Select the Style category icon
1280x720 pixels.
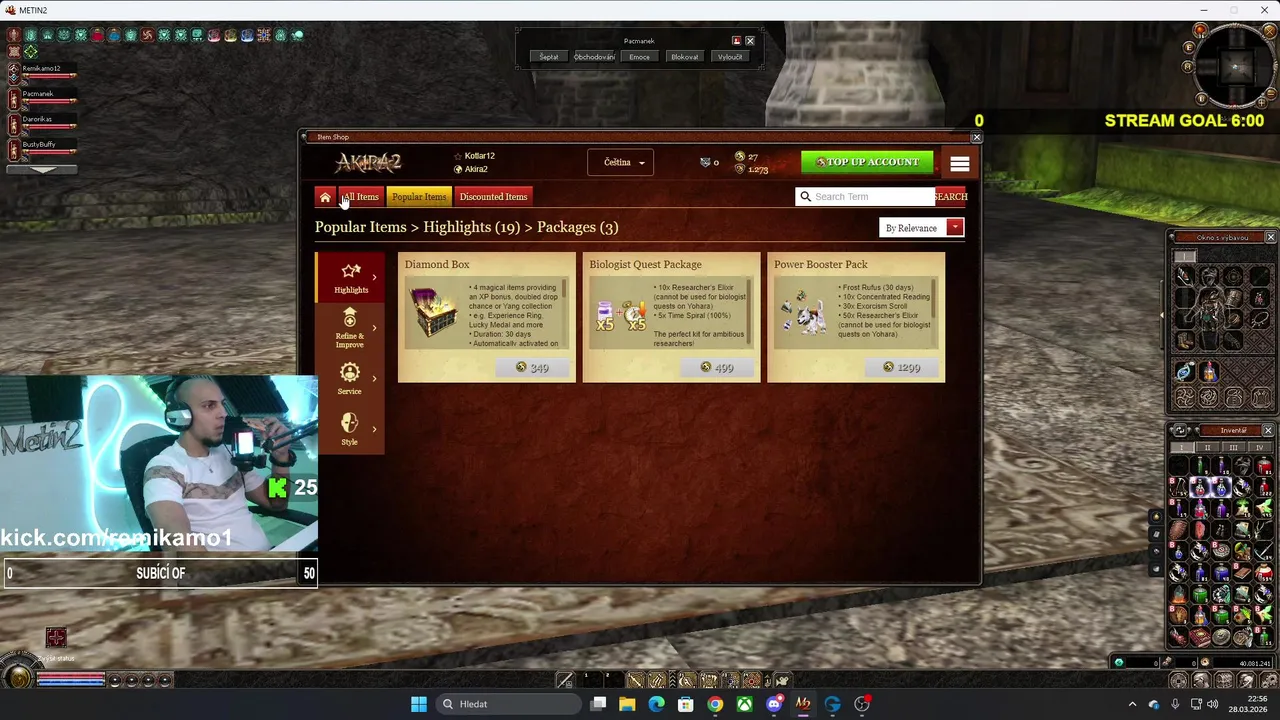[349, 423]
